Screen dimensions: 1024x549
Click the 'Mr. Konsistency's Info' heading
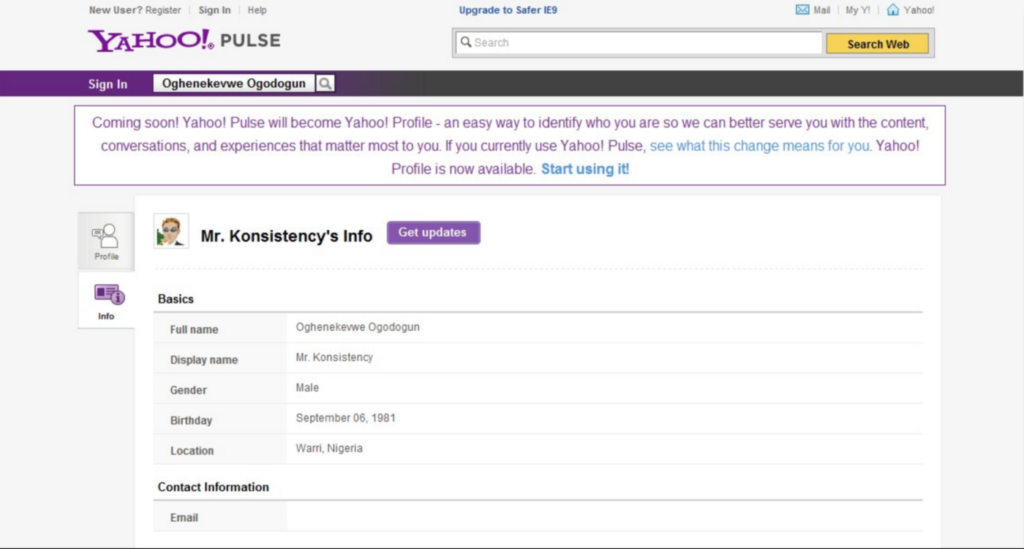pos(286,236)
